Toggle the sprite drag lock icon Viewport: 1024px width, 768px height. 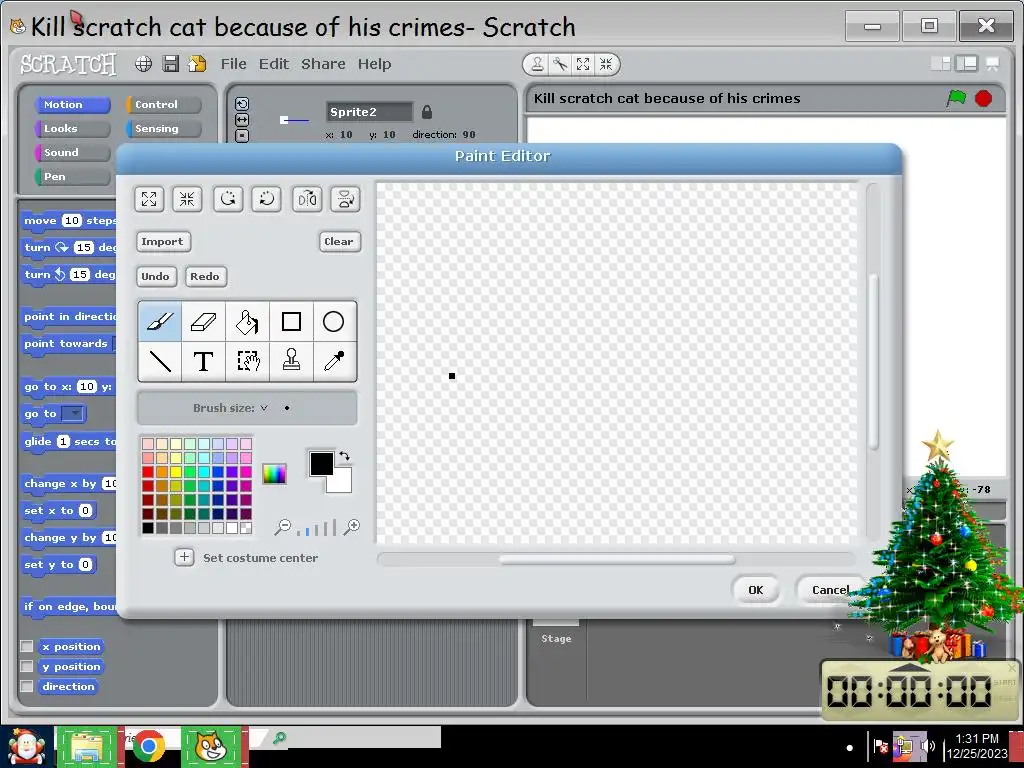click(x=427, y=112)
